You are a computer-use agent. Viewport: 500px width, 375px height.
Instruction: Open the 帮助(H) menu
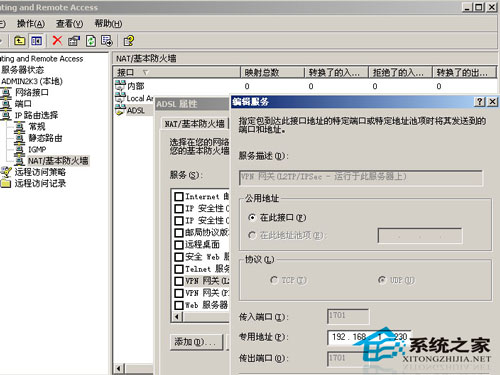coord(108,24)
